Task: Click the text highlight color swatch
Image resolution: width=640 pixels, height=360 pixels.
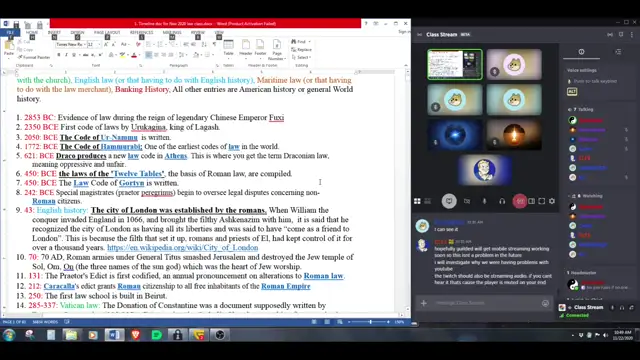Action: pyautogui.click(x=122, y=55)
